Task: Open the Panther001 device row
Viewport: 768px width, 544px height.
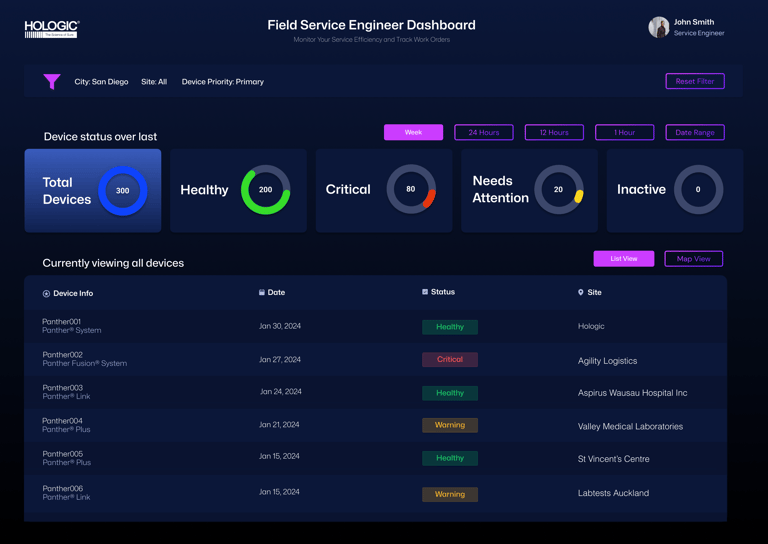Action: coord(376,326)
